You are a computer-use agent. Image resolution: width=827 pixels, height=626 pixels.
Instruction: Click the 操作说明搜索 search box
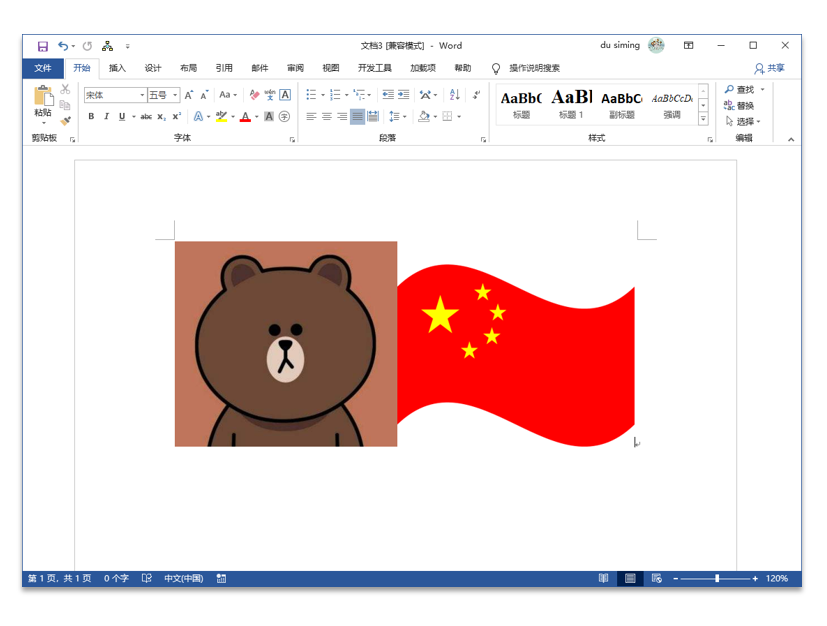click(534, 68)
